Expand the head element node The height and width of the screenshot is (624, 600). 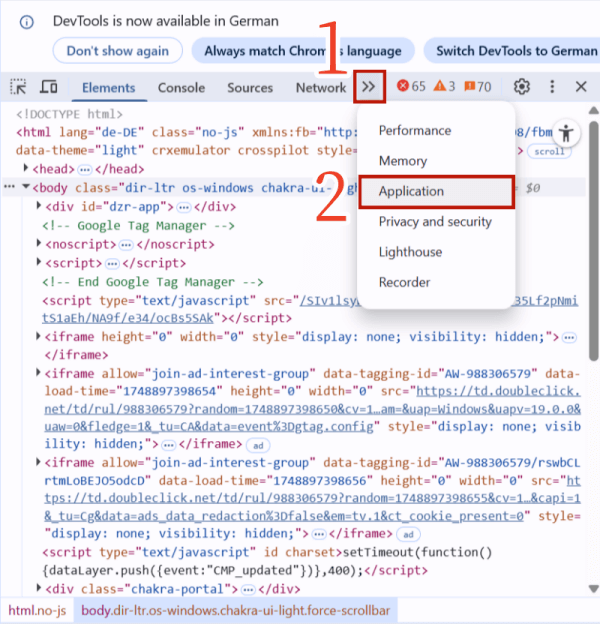point(25,168)
